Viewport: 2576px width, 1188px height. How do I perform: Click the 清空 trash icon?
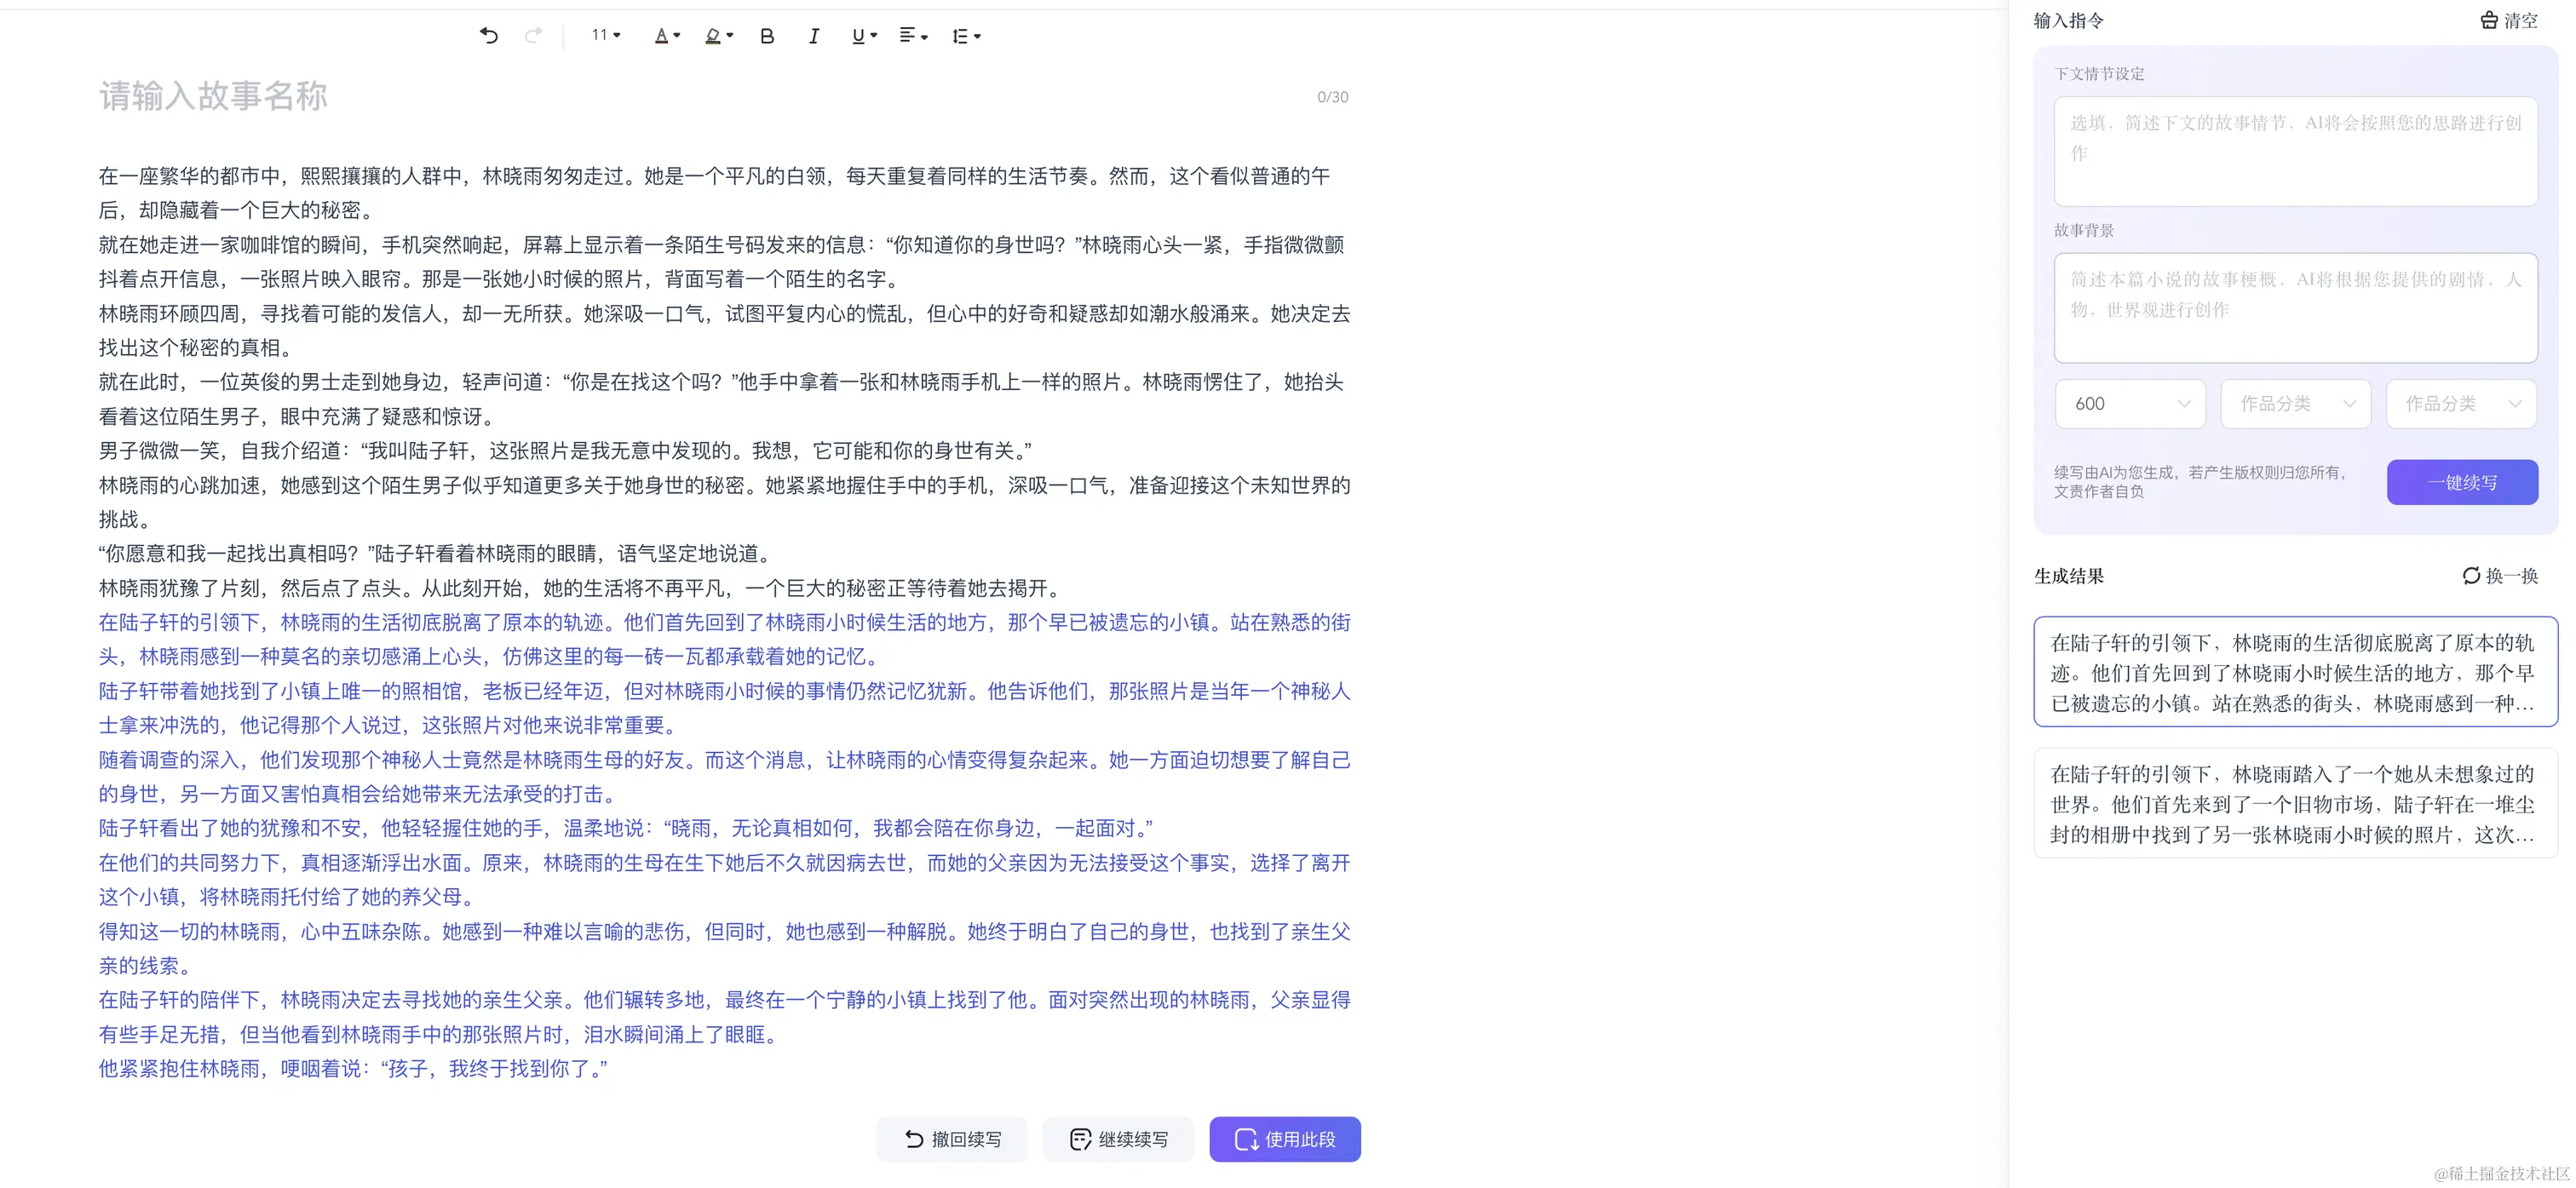pos(2490,20)
